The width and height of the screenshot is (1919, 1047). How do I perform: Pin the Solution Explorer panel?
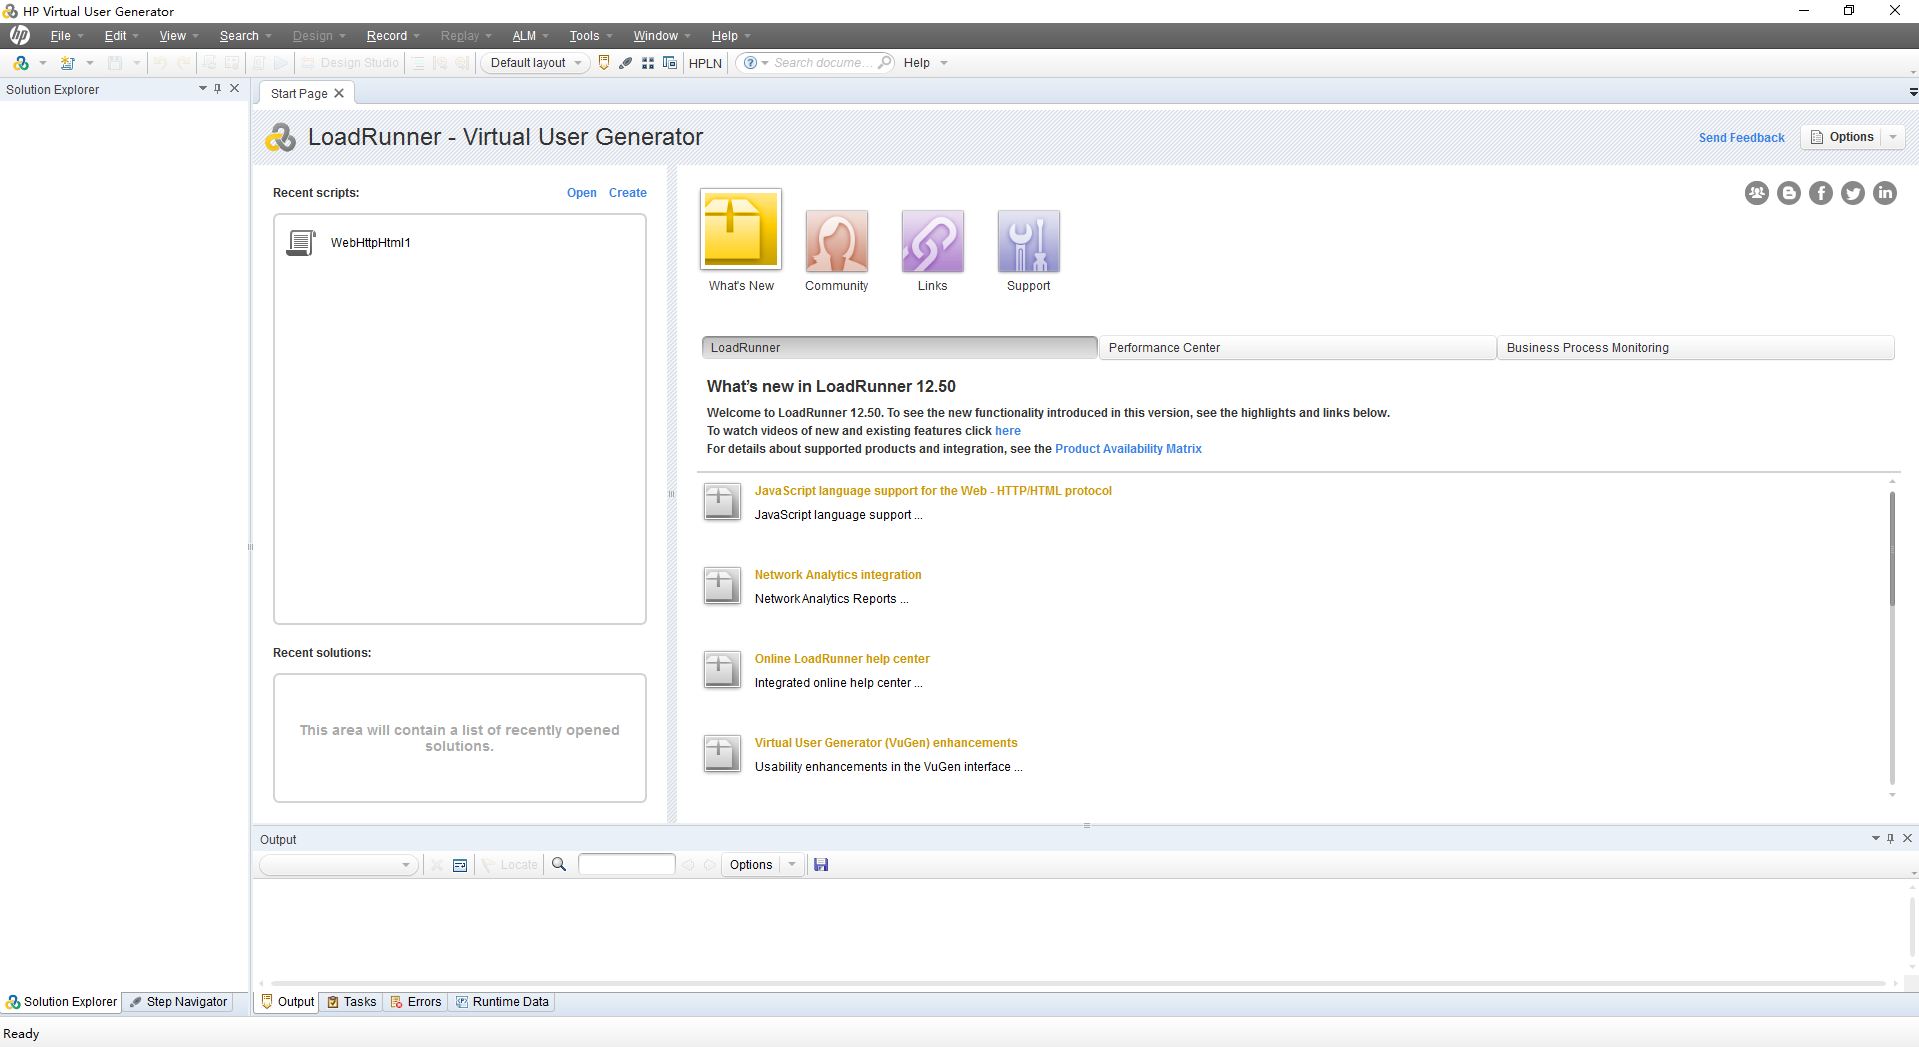(218, 89)
